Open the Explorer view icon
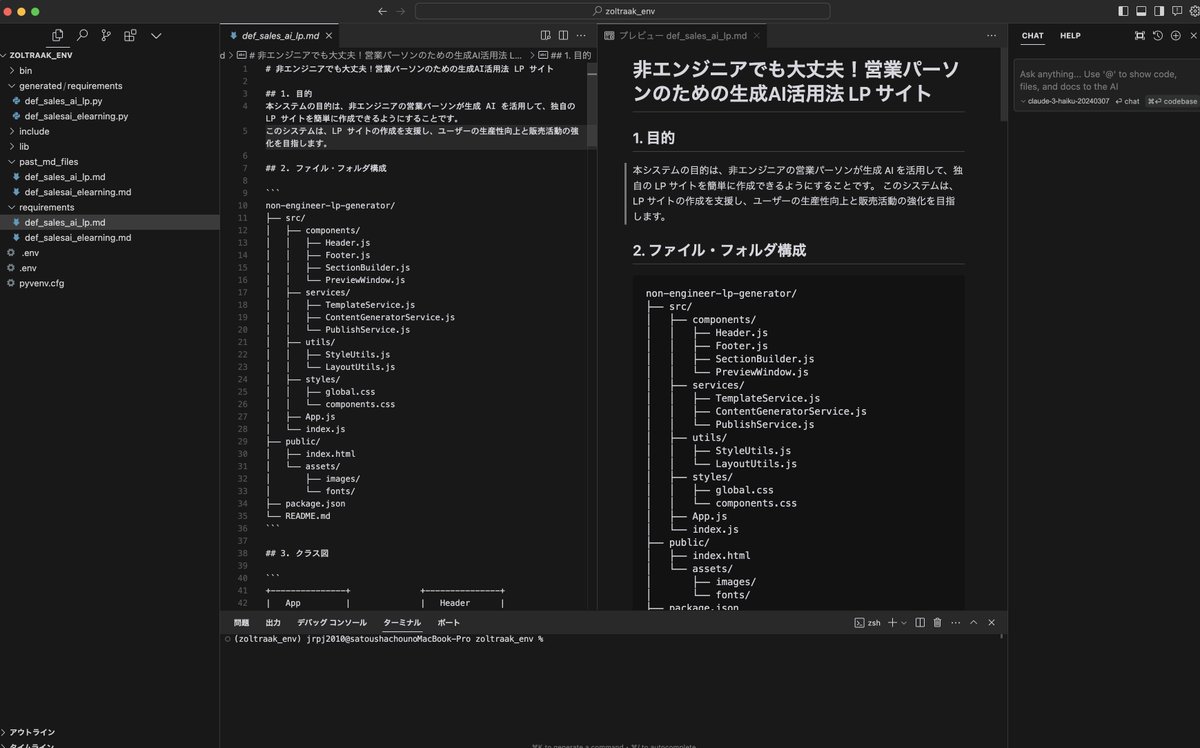The width and height of the screenshot is (1200, 748). 58,35
